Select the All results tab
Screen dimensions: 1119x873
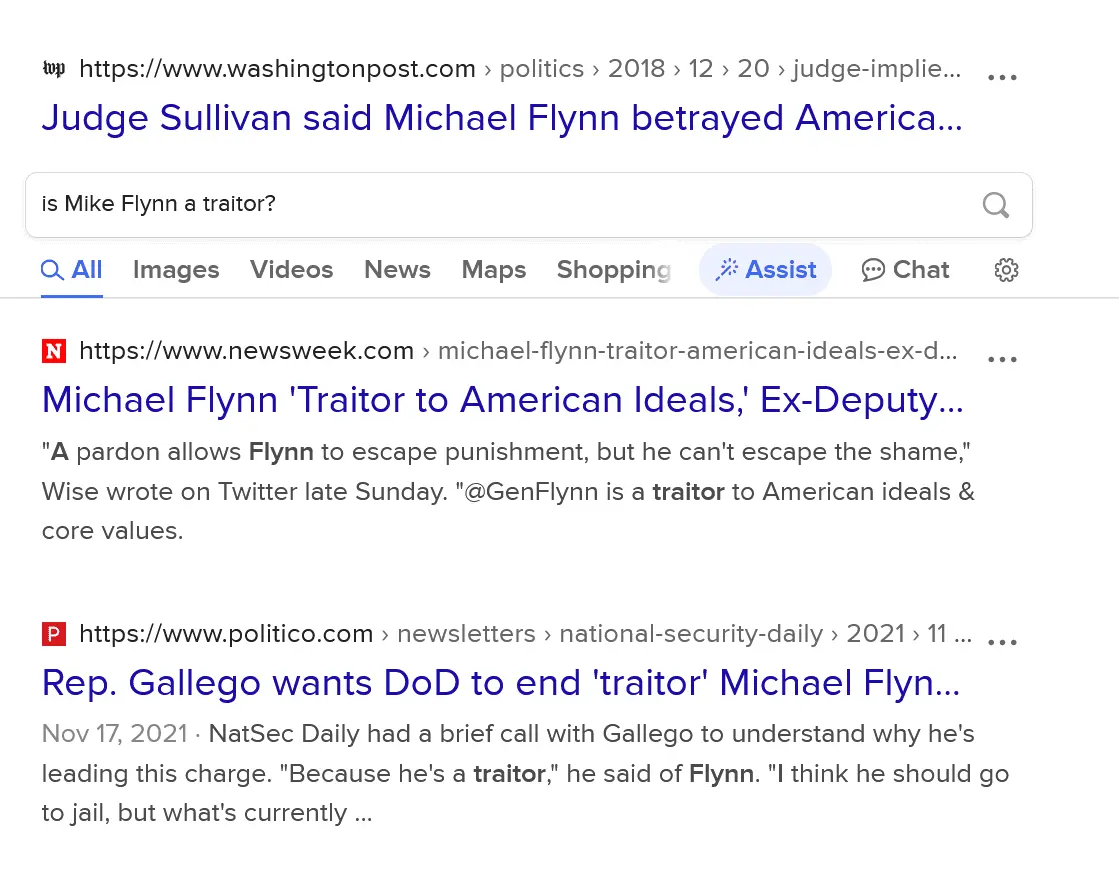point(72,270)
